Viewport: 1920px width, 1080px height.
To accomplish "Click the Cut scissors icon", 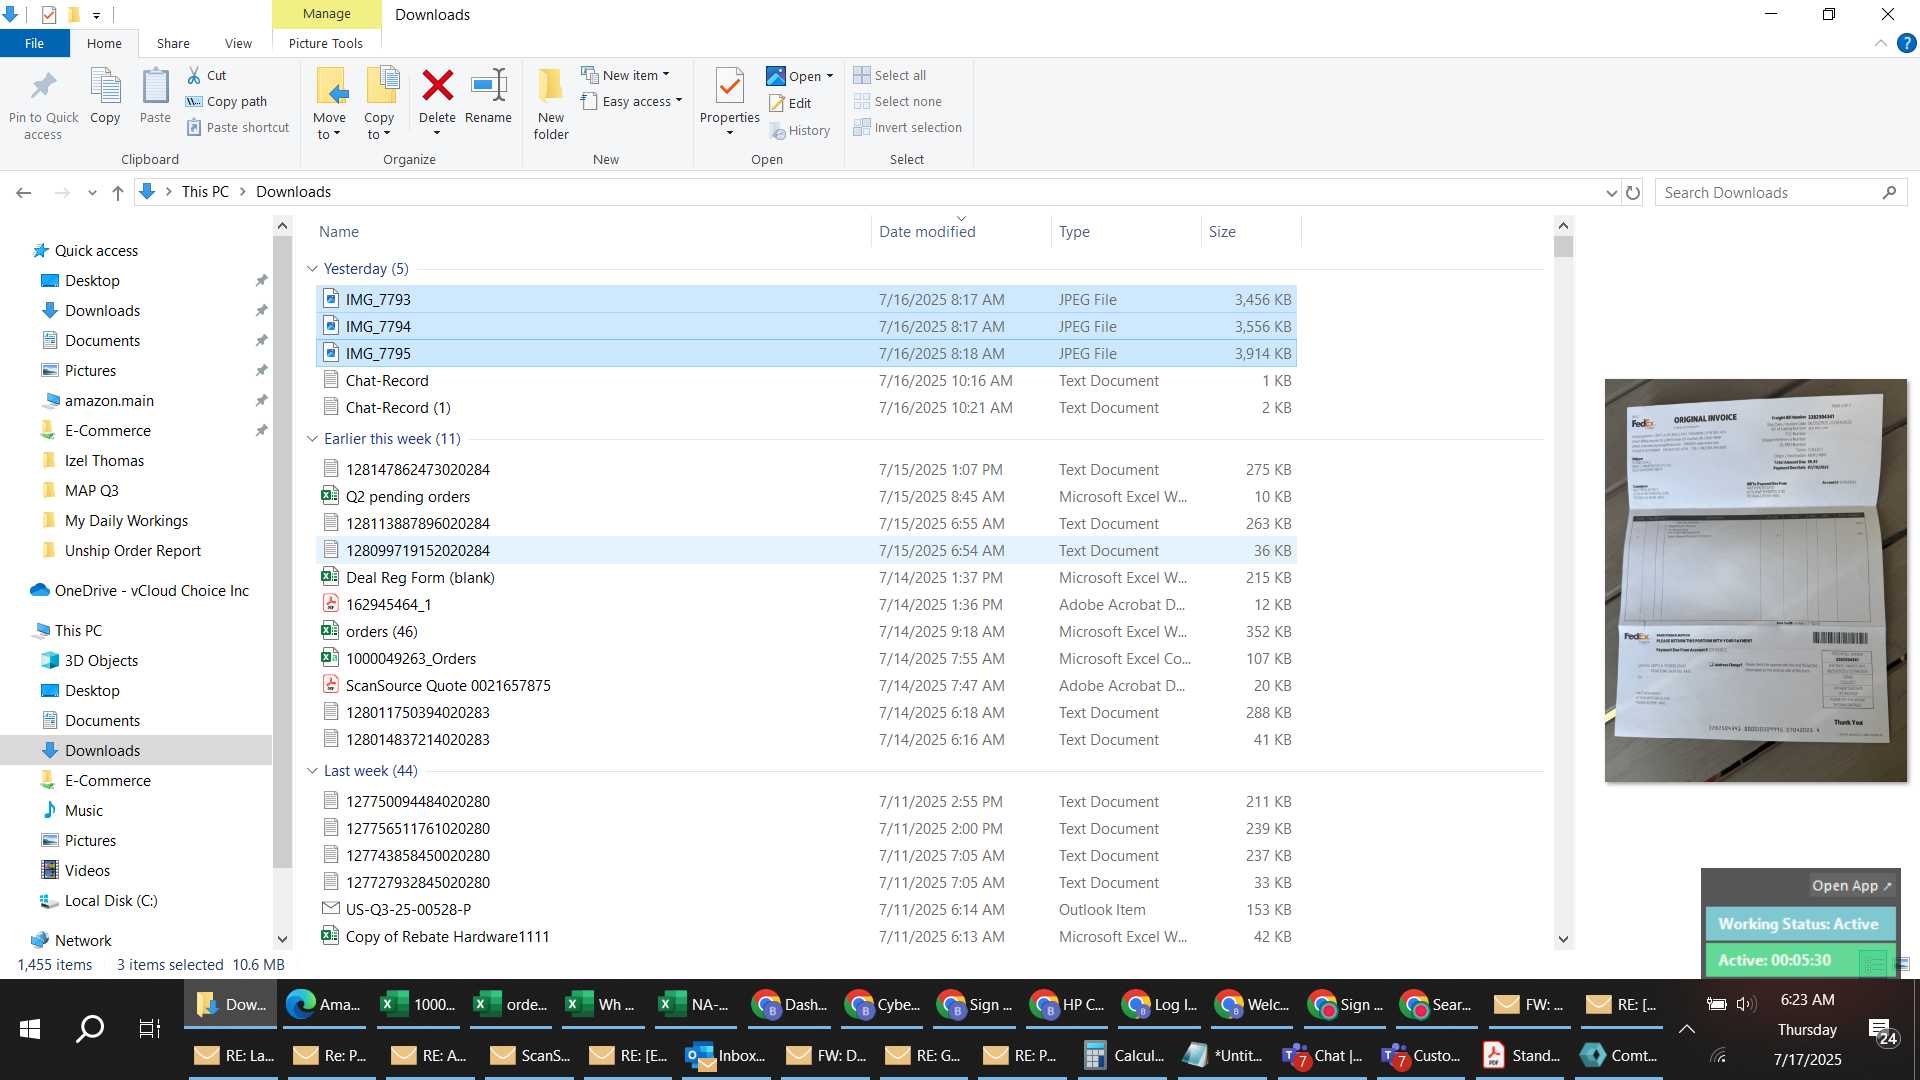I will (194, 75).
